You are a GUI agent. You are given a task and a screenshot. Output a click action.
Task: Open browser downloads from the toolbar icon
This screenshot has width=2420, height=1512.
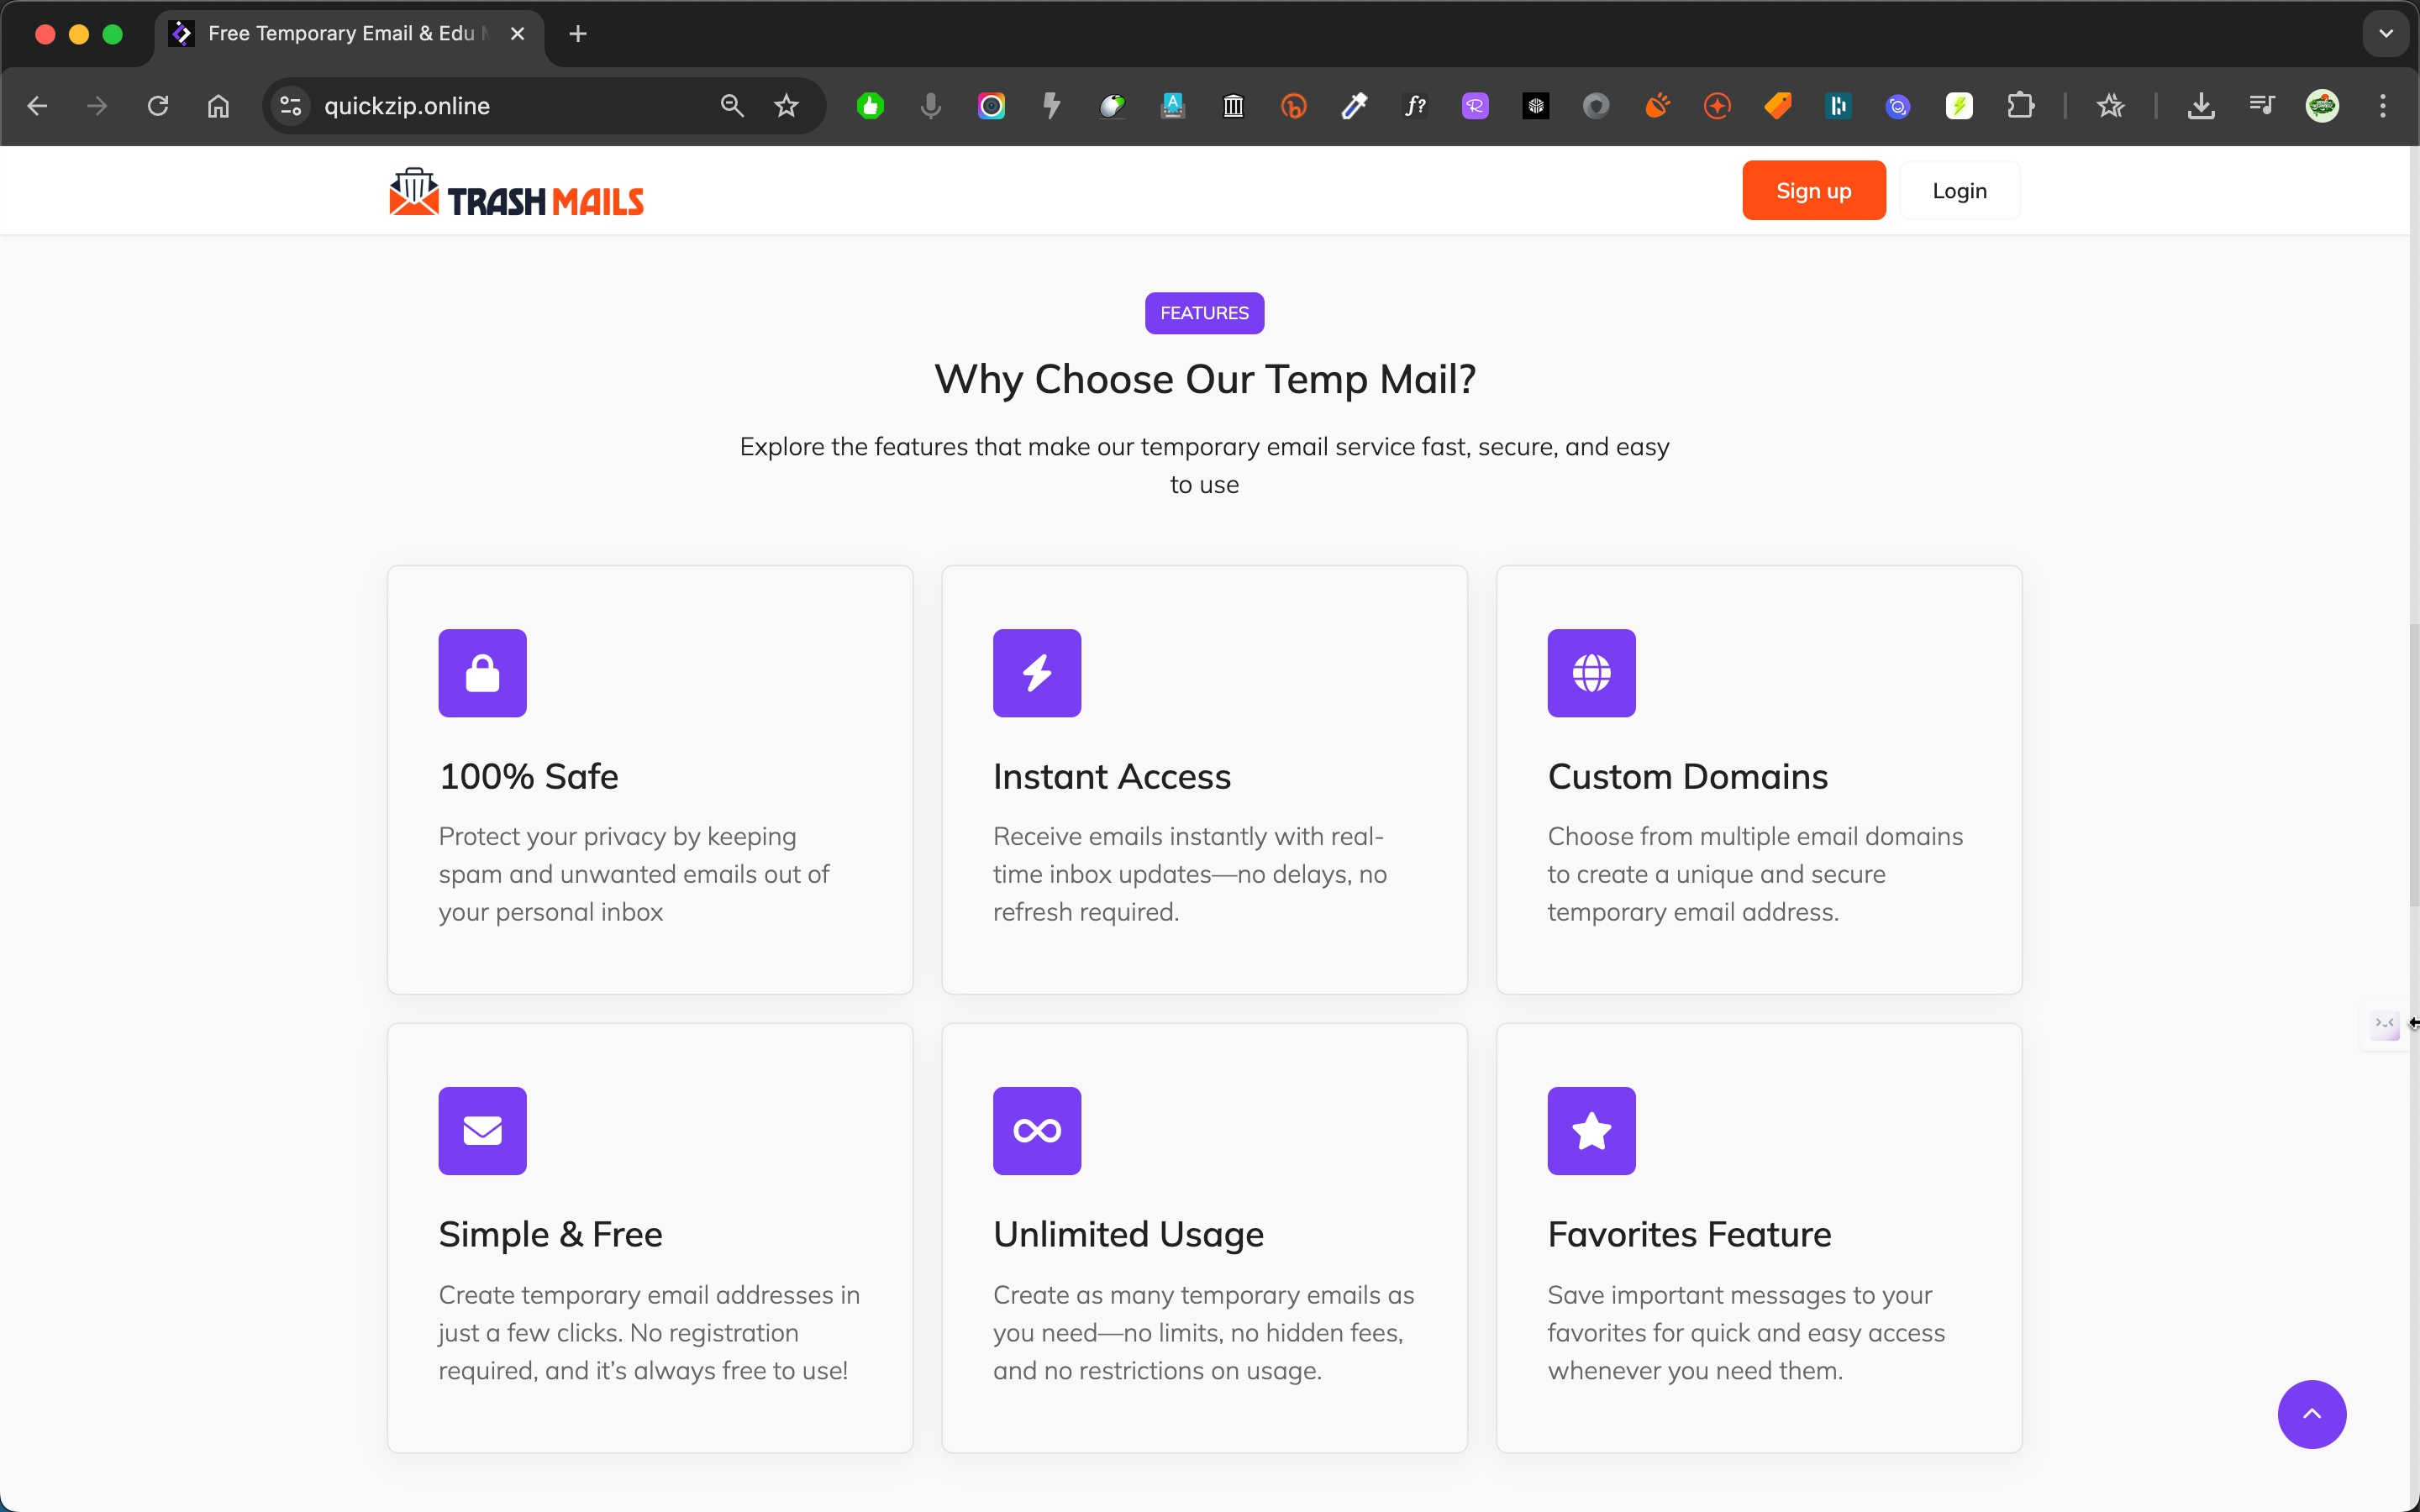click(2202, 106)
